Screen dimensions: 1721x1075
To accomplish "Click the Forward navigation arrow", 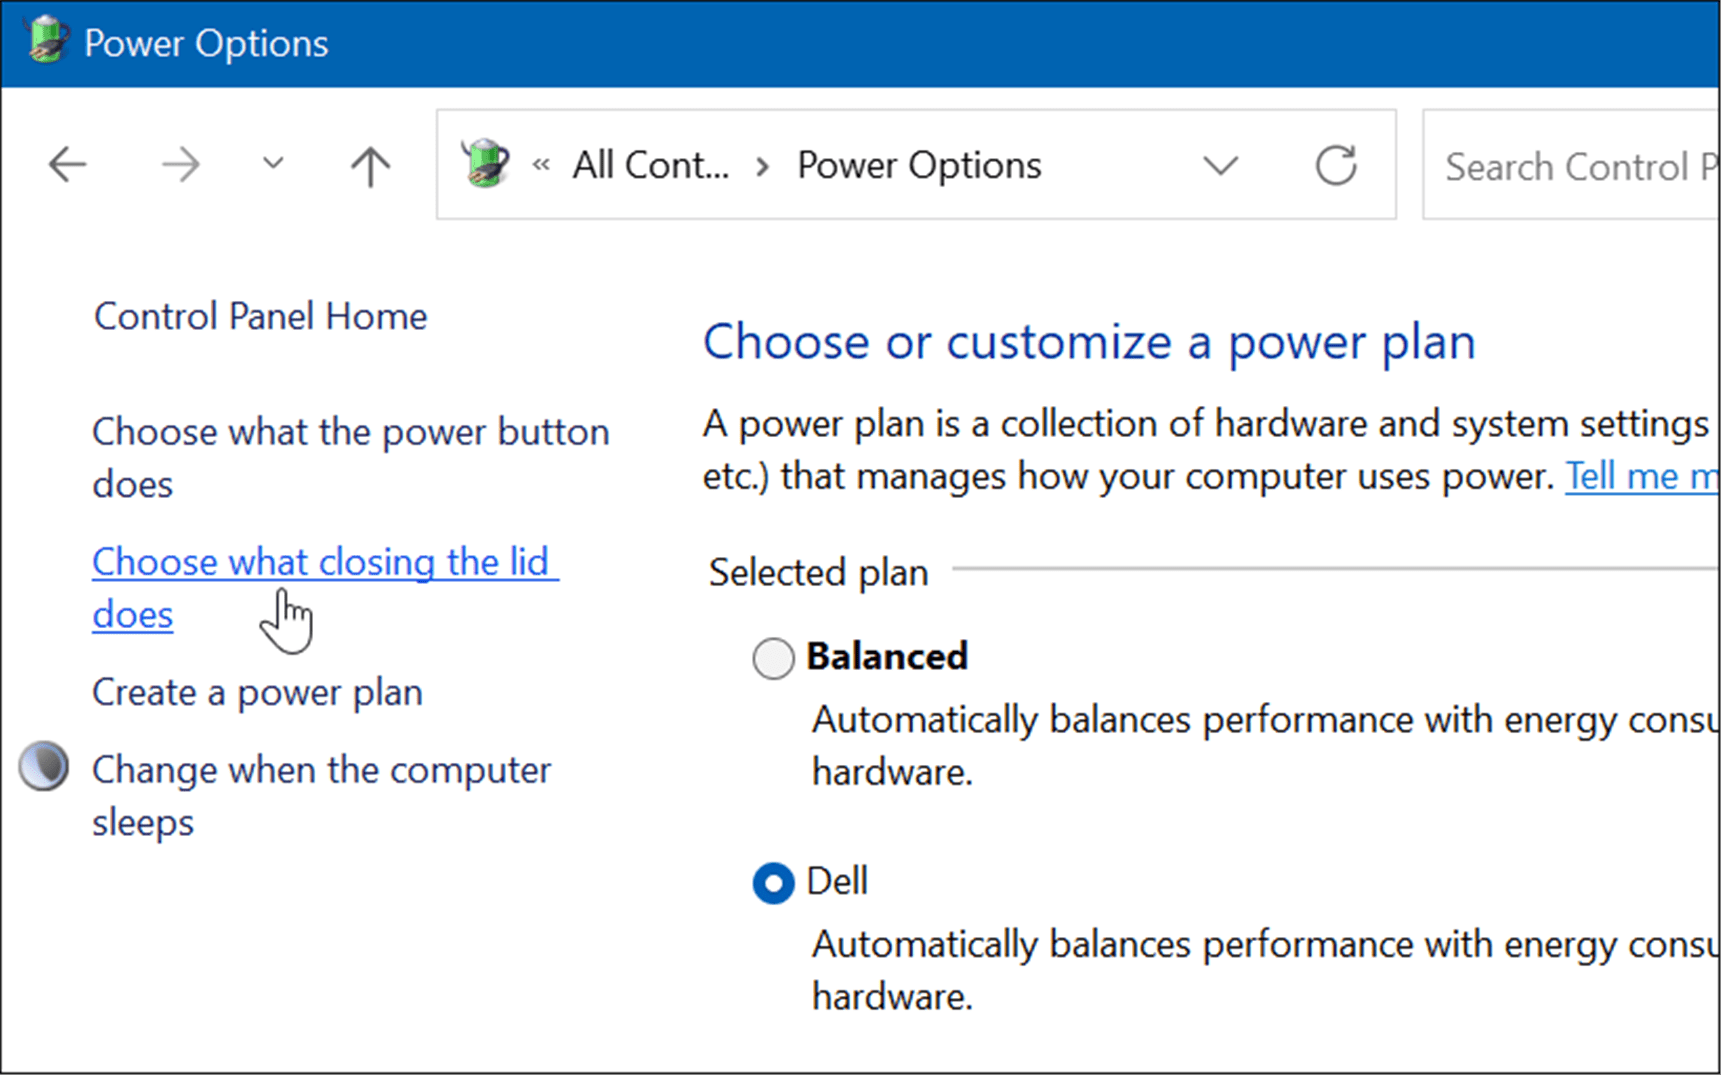I will 181,165.
